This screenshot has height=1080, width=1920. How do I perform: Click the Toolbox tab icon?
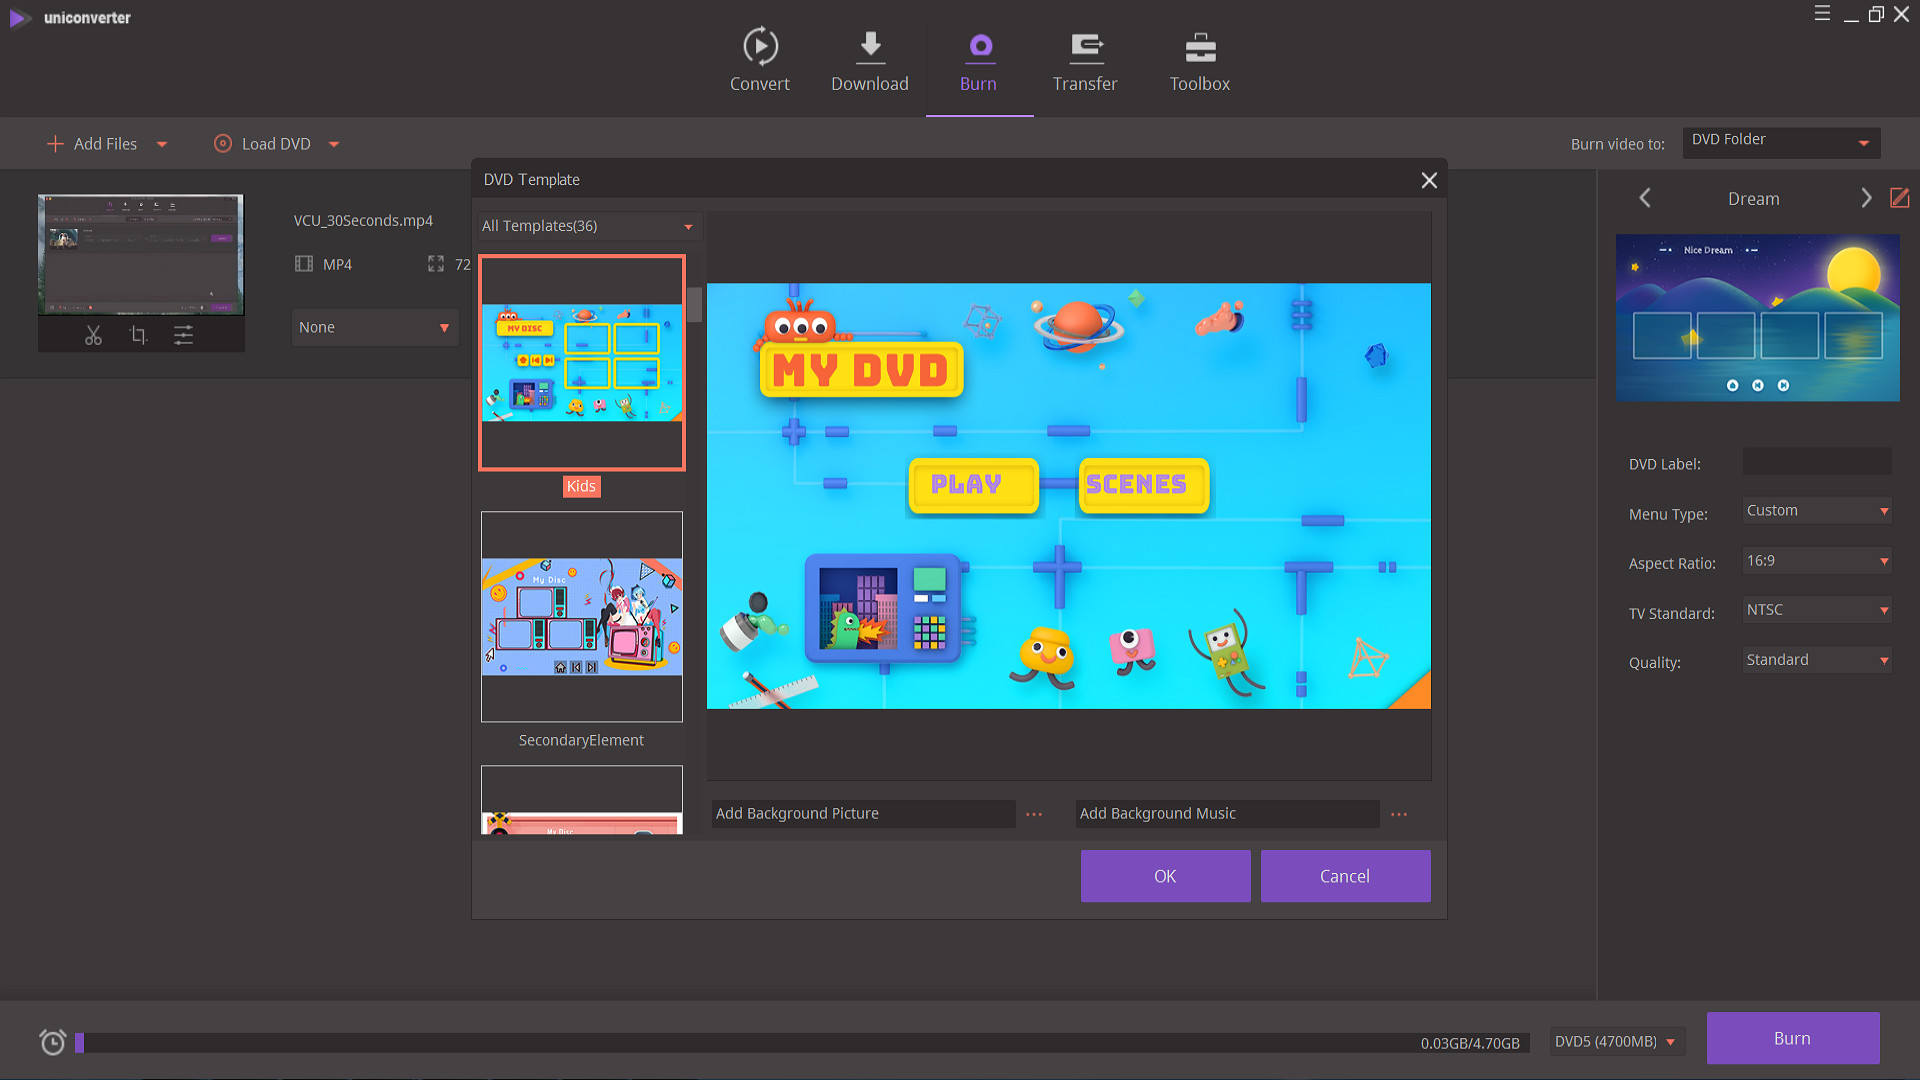point(1199,47)
